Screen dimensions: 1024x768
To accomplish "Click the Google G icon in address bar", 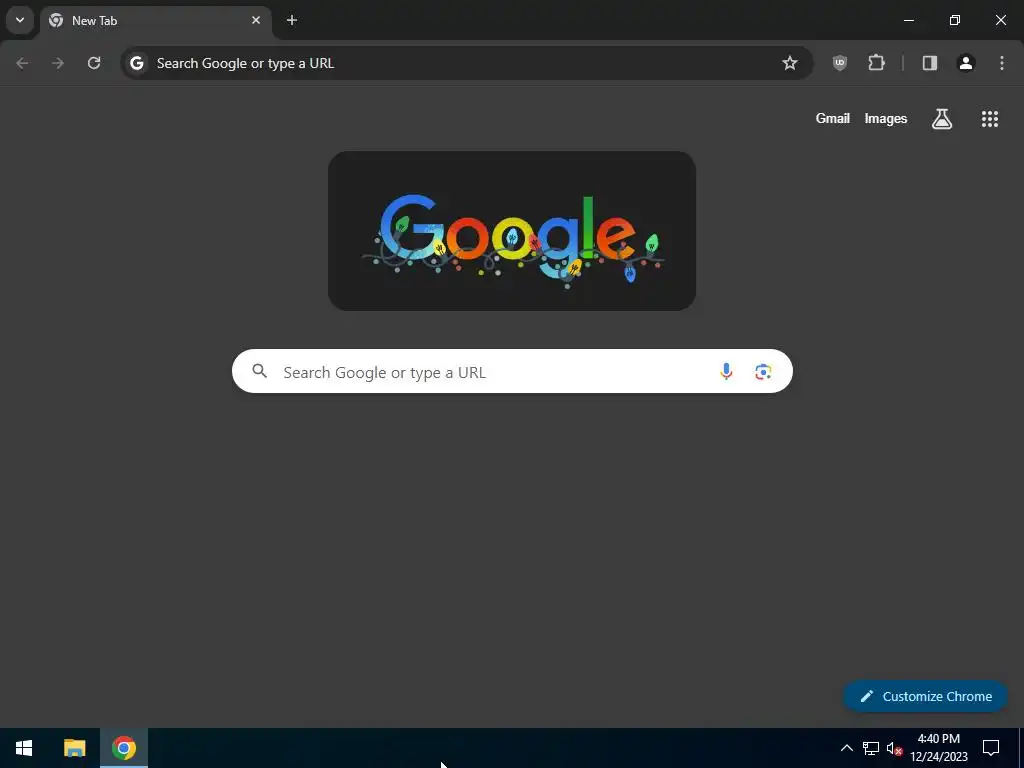I will 136,63.
